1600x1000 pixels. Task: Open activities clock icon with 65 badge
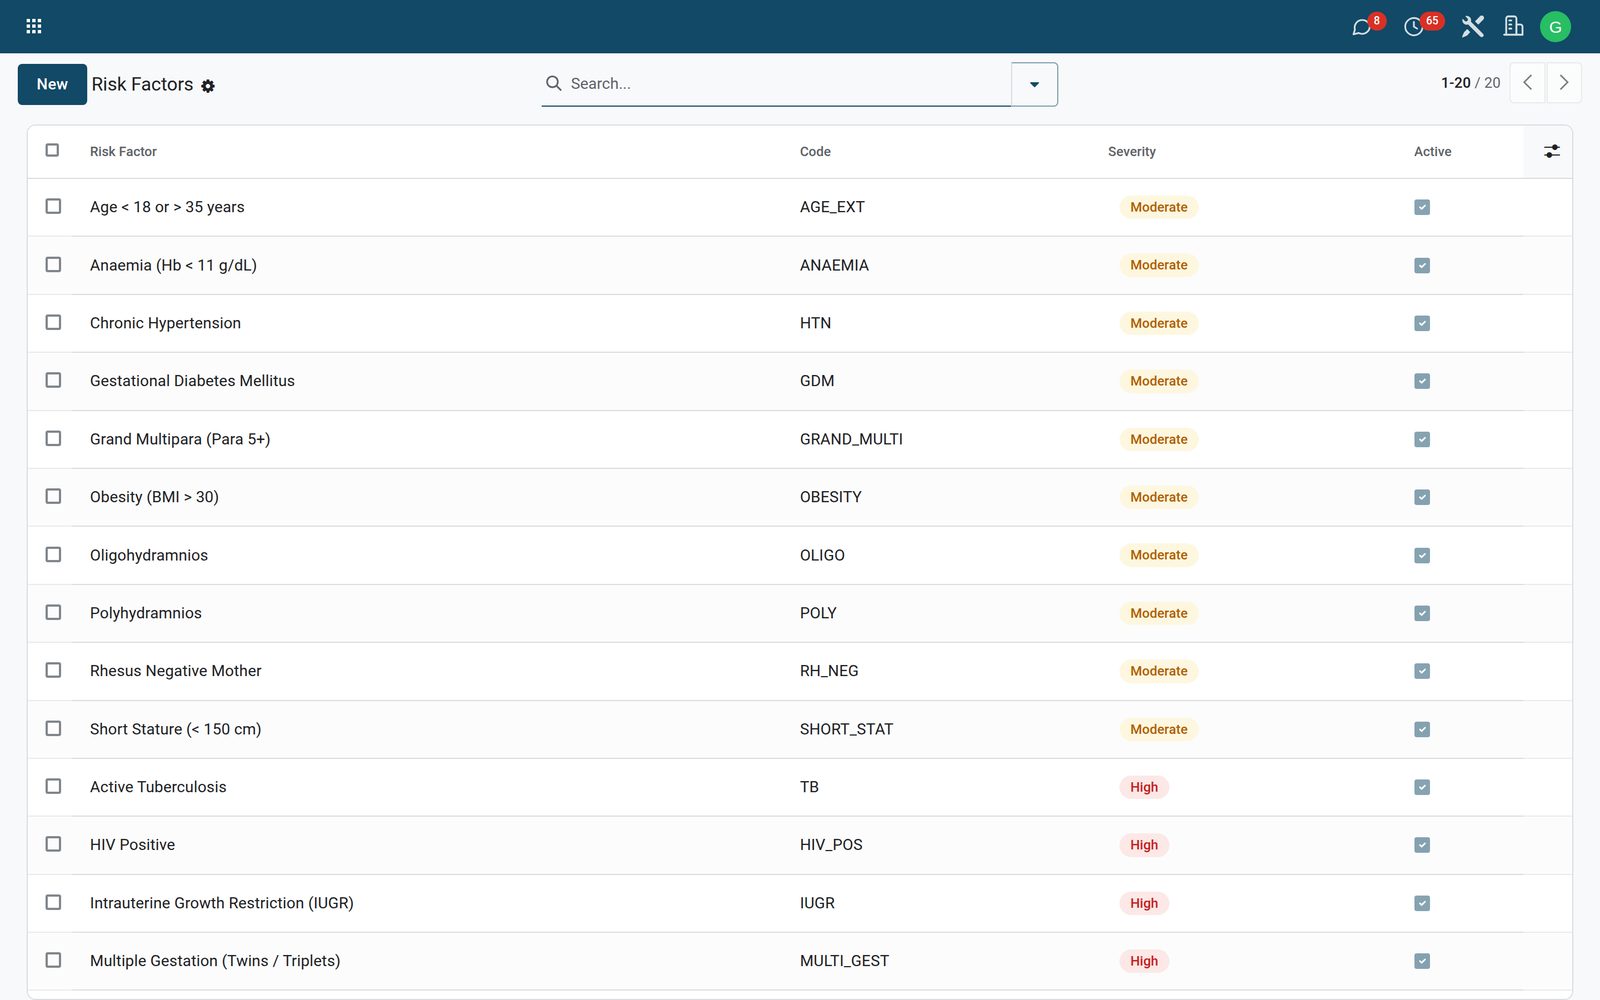point(1415,27)
